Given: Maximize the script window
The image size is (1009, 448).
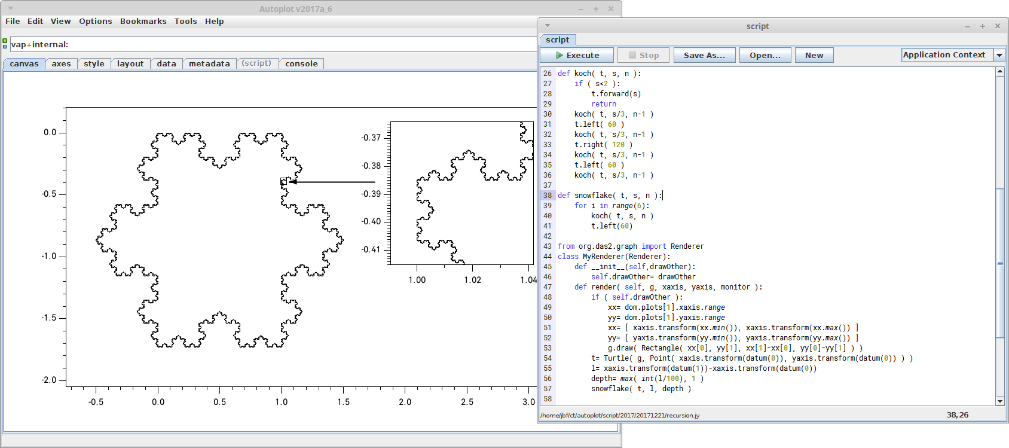Looking at the screenshot, I should (x=982, y=26).
